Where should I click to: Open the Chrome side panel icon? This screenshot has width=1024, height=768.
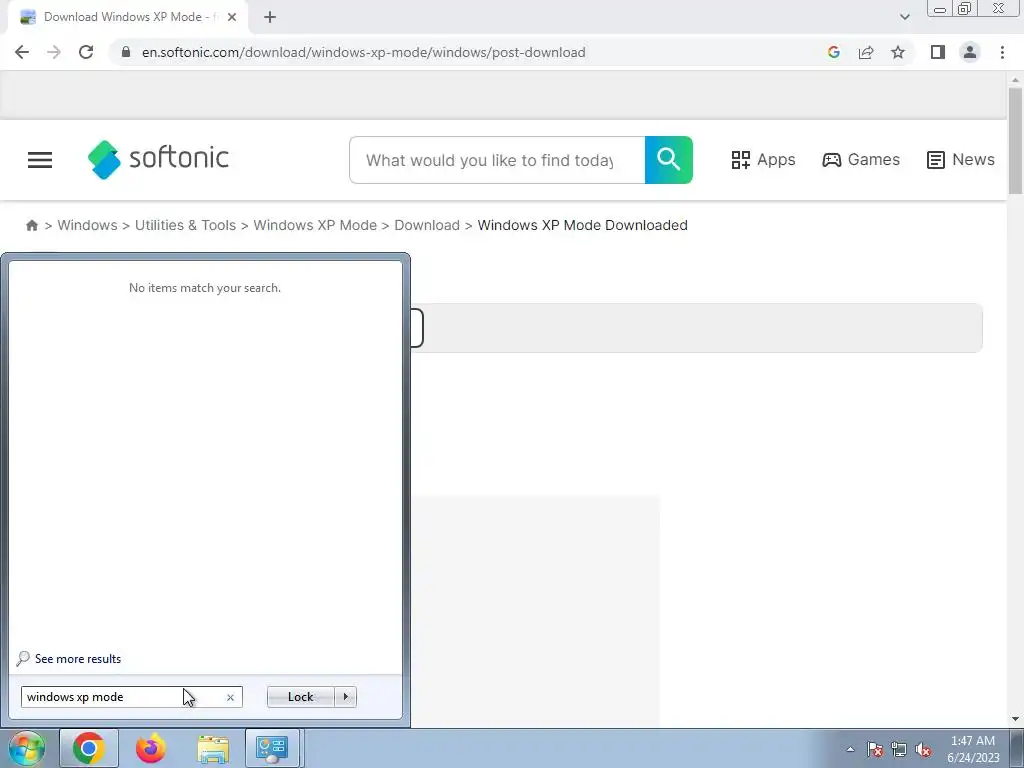coord(938,52)
